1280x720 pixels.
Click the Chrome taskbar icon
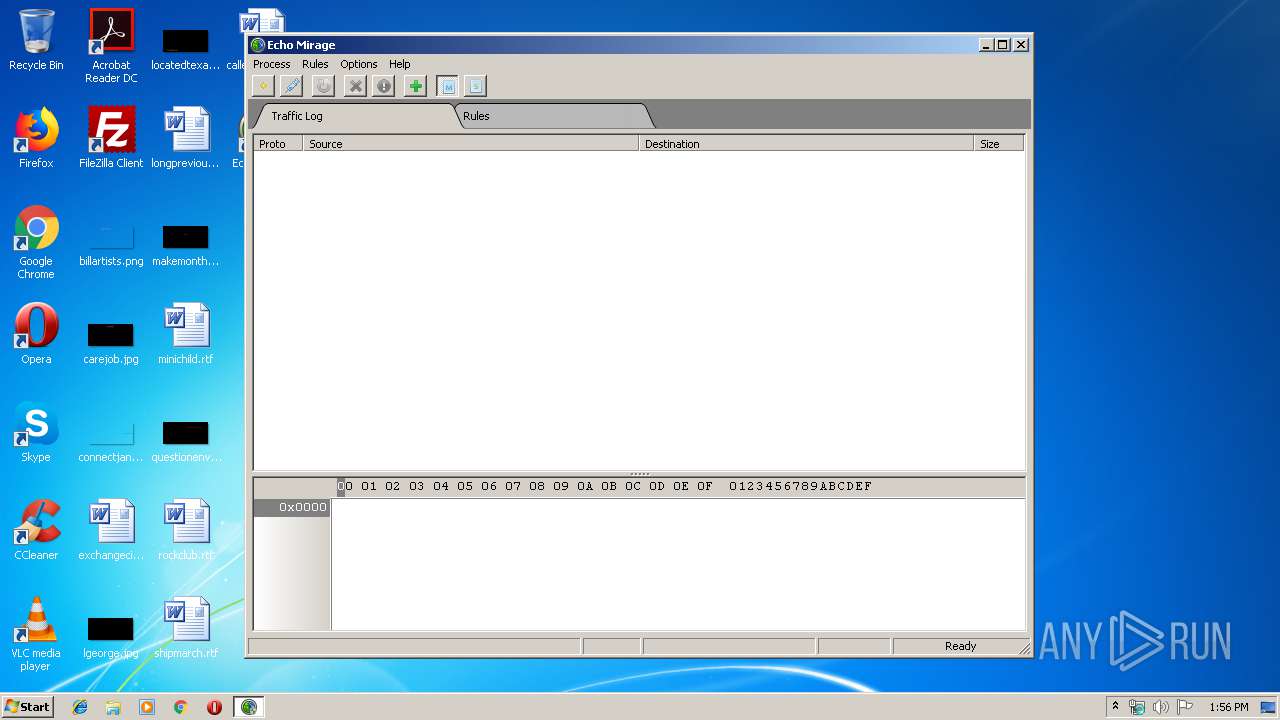point(180,707)
